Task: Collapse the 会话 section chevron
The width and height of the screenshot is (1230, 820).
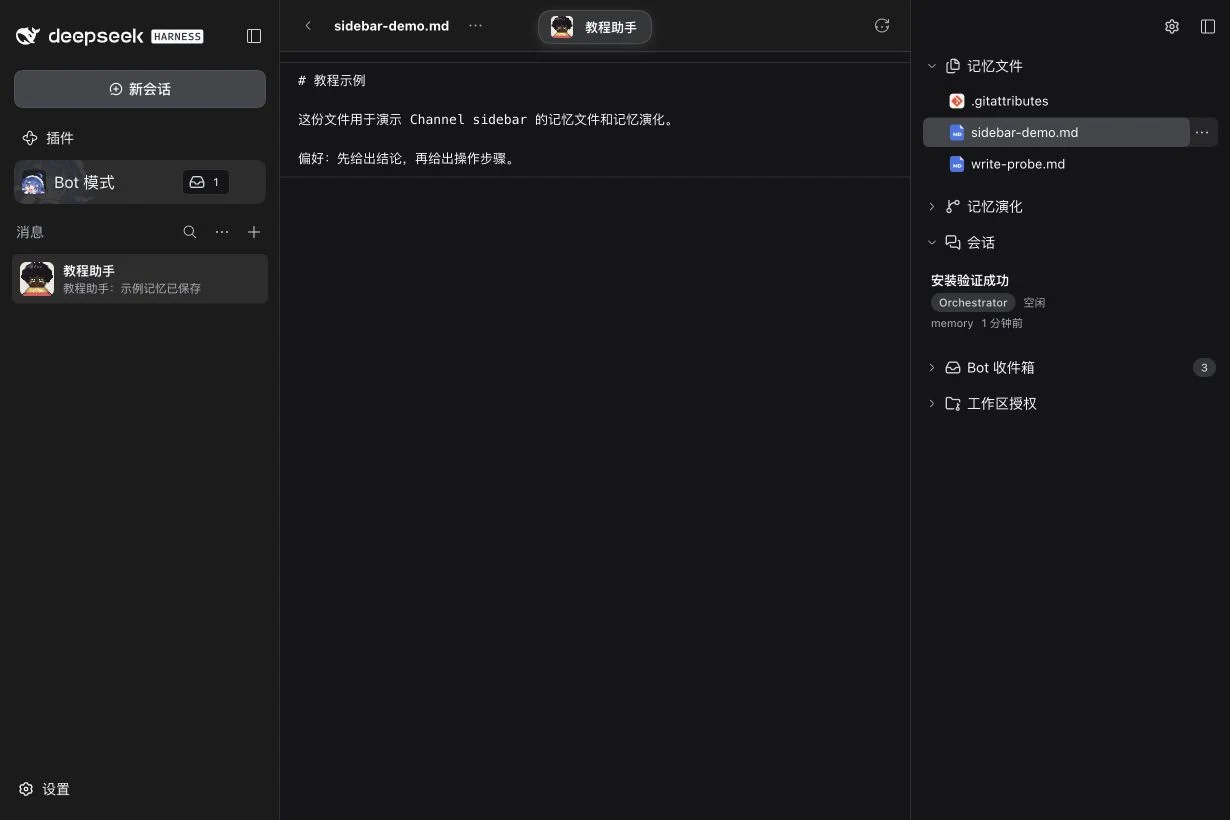Action: click(x=932, y=242)
